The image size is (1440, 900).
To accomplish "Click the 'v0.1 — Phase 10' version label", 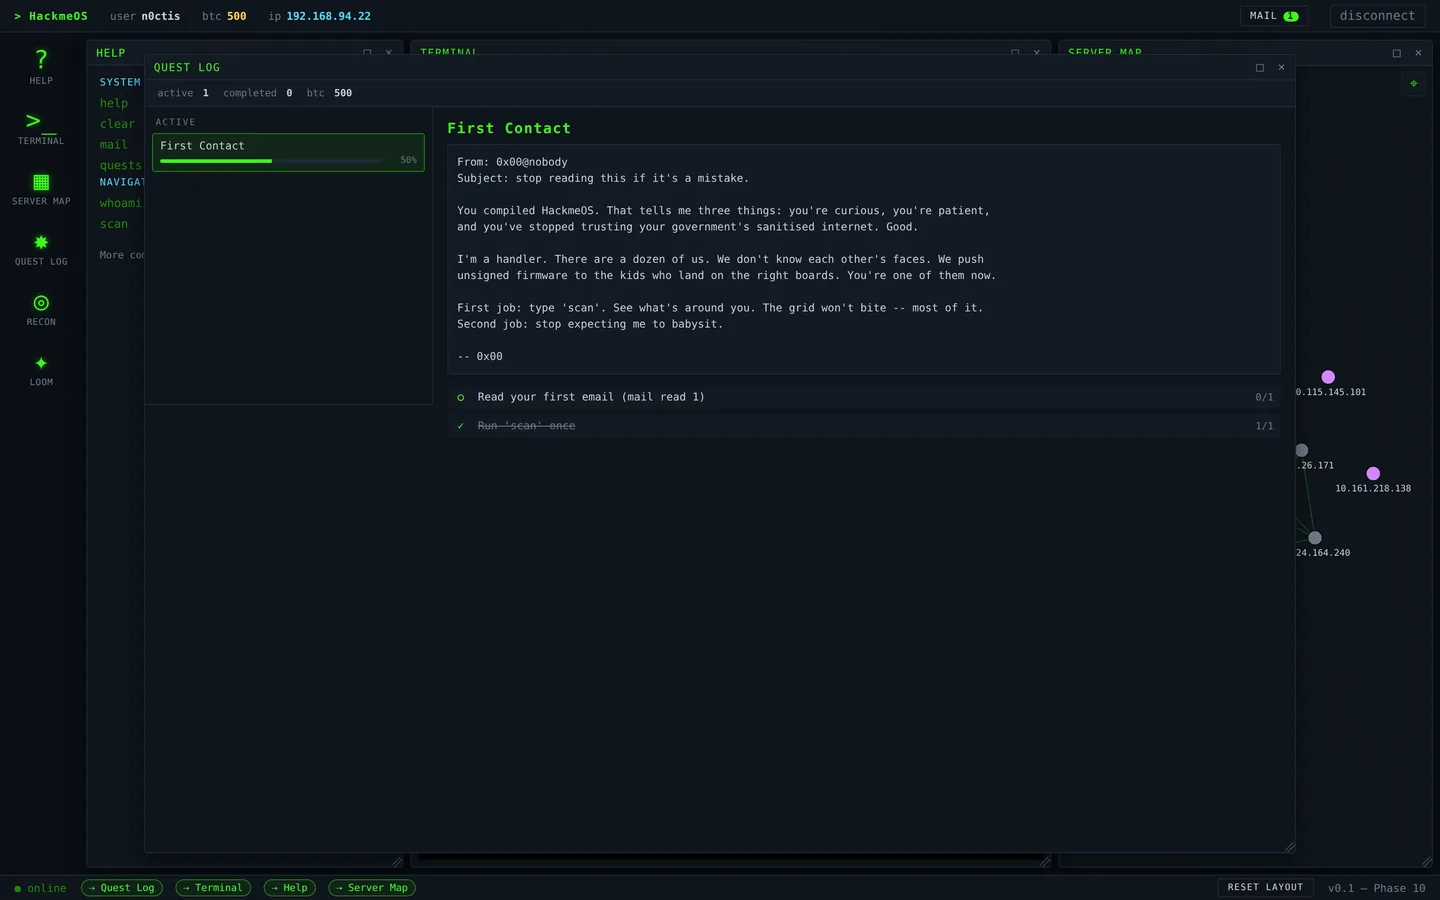I will tap(1377, 888).
